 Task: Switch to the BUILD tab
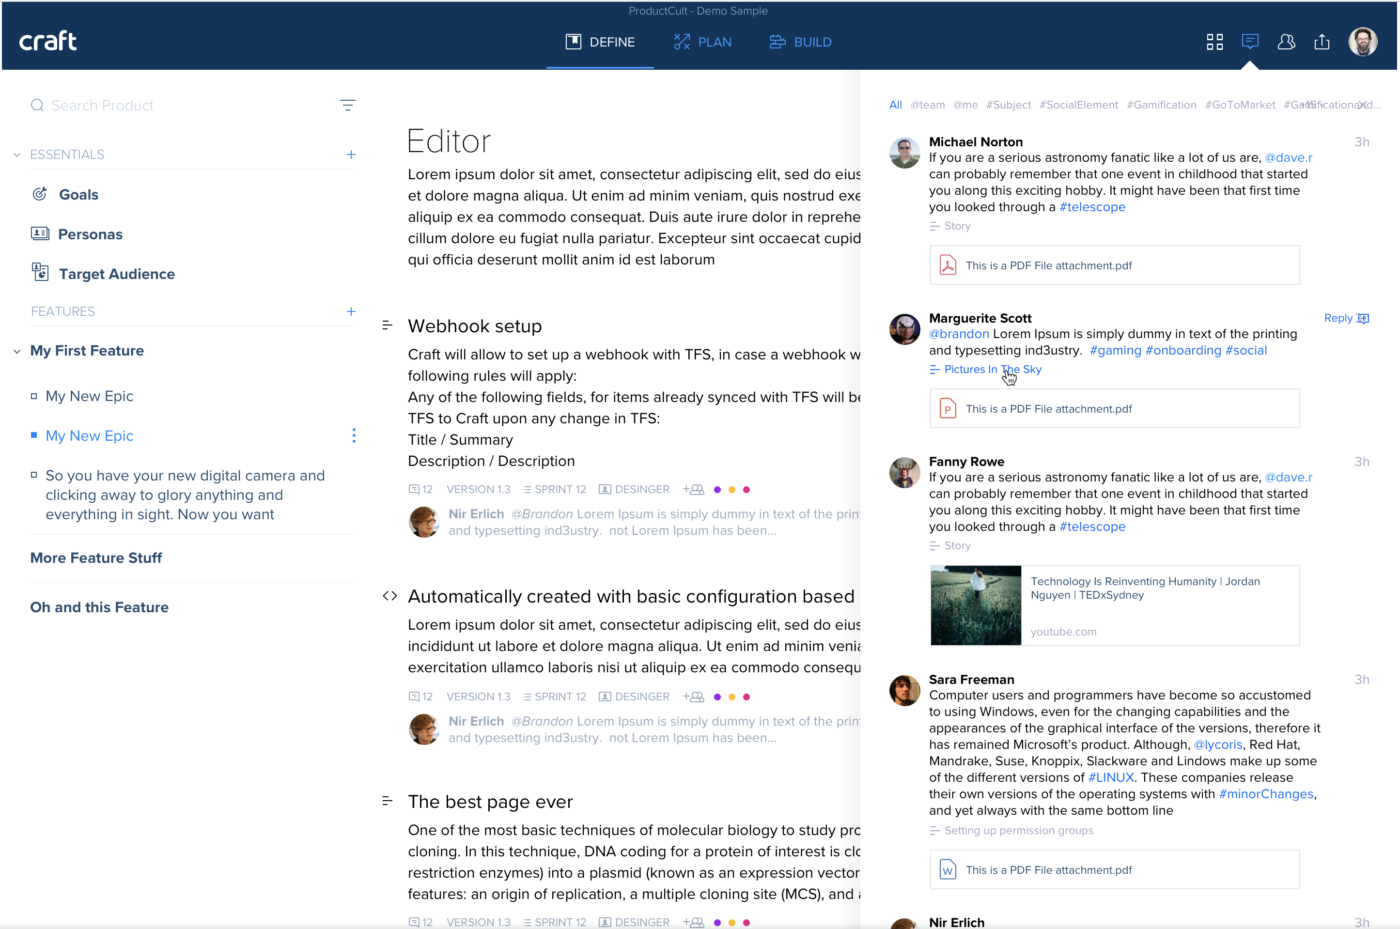pyautogui.click(x=801, y=42)
